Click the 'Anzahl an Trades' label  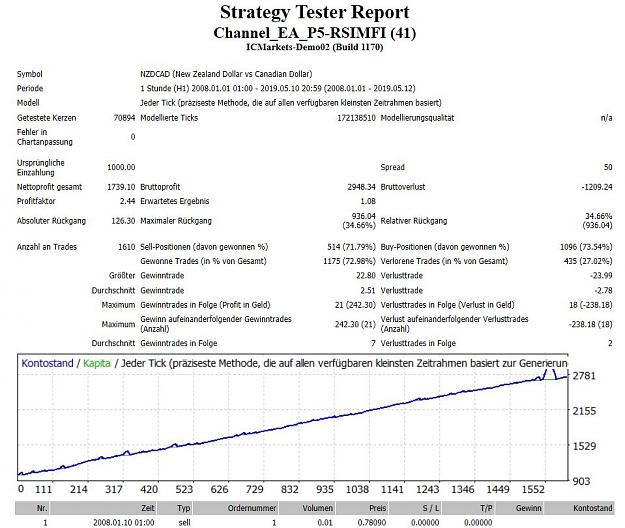tap(47, 247)
